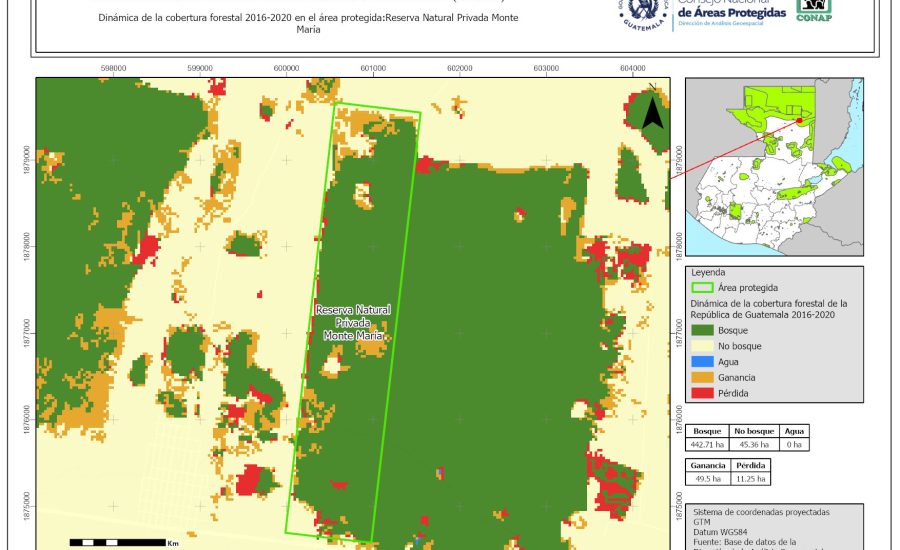Click the red location dot on inset map
The image size is (900, 550).
[799, 121]
